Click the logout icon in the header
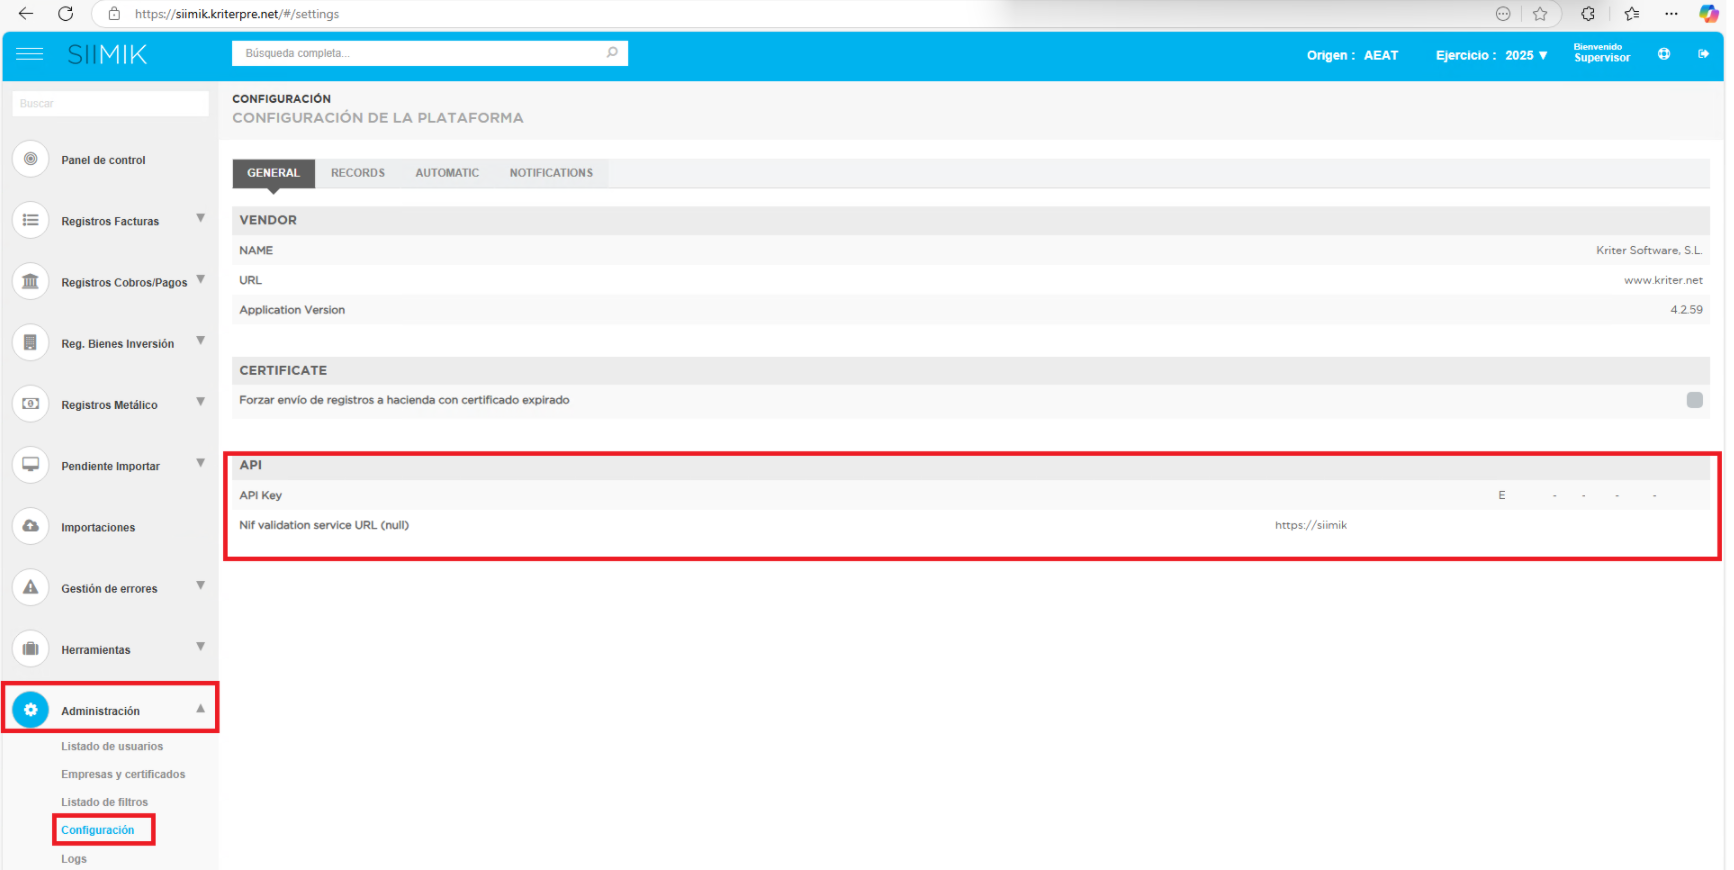 coord(1703,54)
